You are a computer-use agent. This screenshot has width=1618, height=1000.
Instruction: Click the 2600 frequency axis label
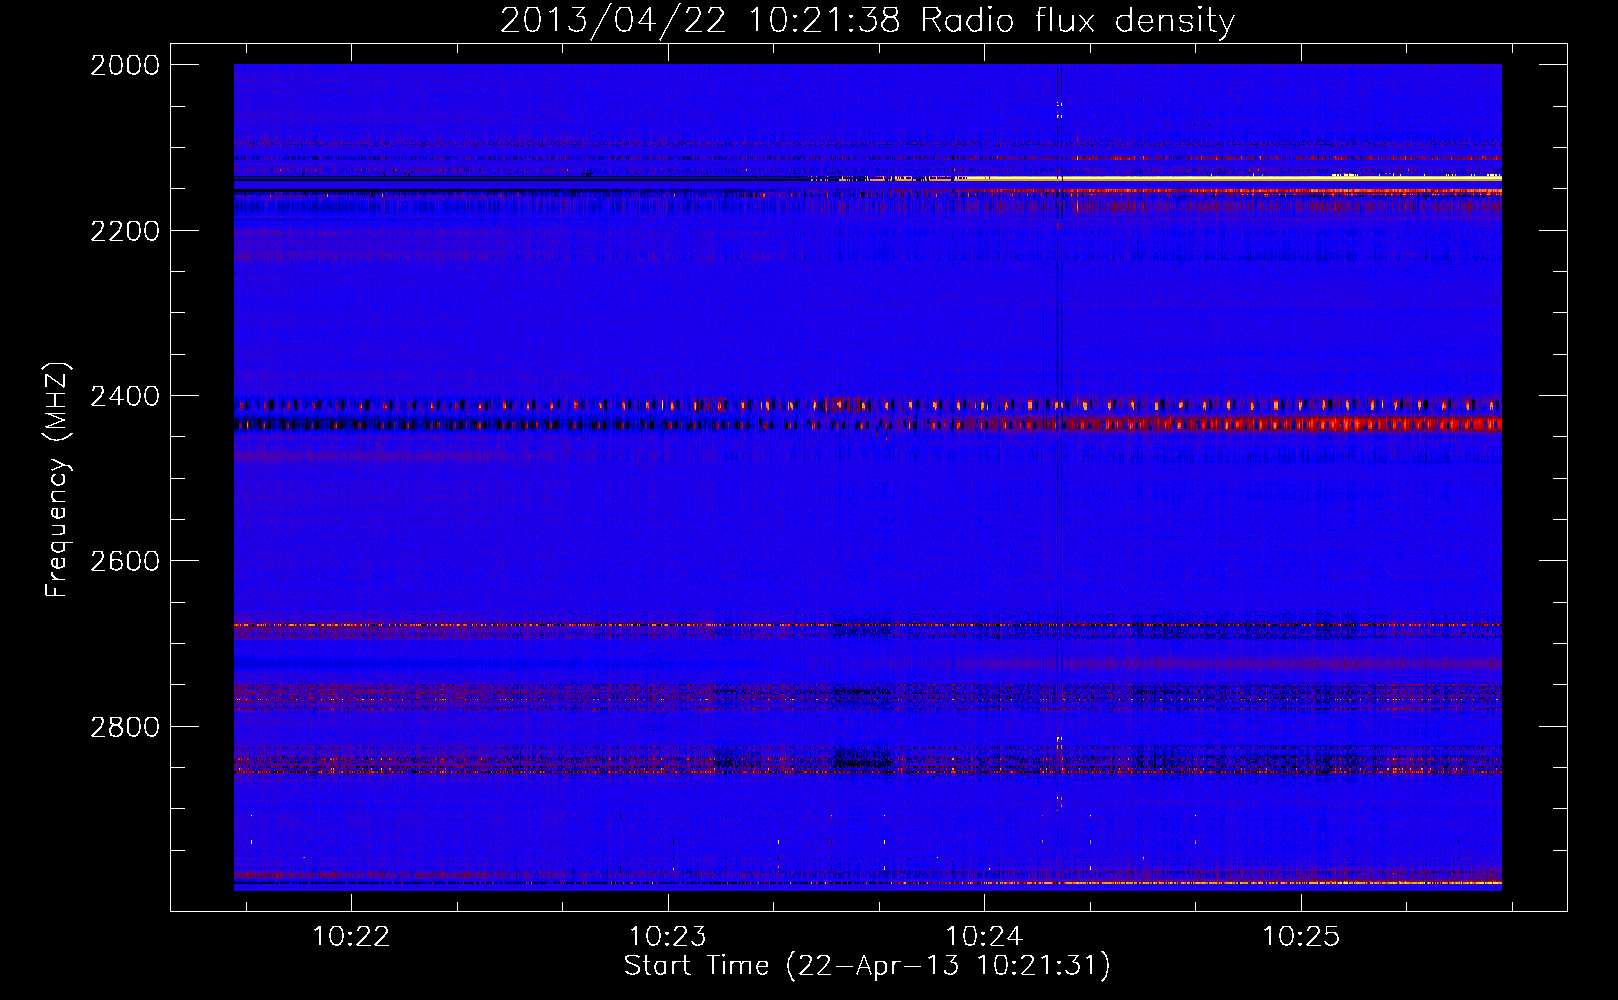coord(125,561)
